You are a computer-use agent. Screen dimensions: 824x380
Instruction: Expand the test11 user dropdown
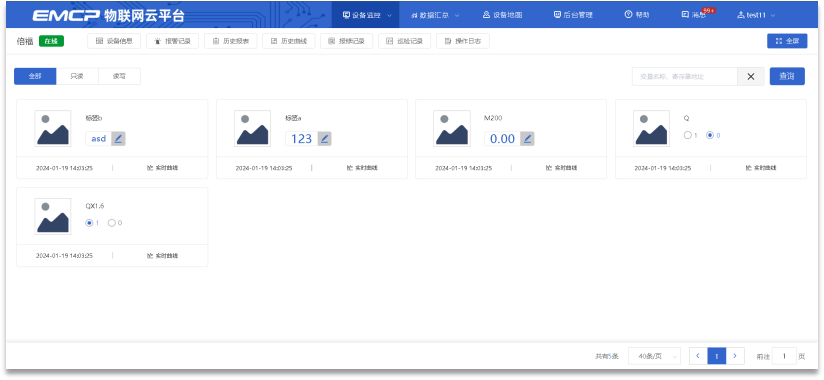757,15
